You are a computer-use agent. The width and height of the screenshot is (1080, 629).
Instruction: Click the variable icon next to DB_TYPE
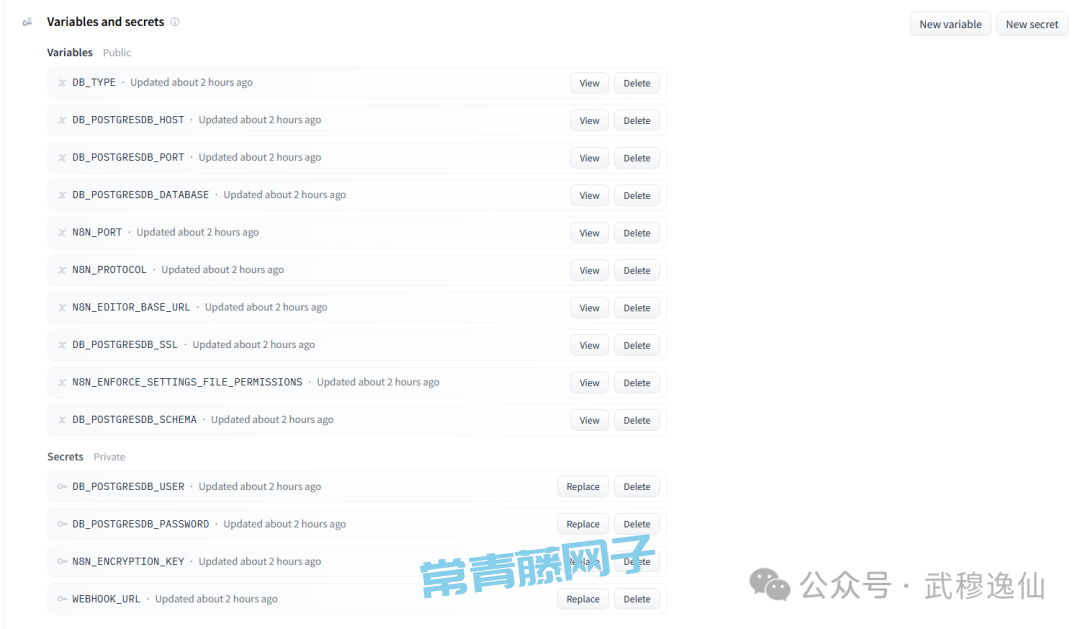click(62, 83)
